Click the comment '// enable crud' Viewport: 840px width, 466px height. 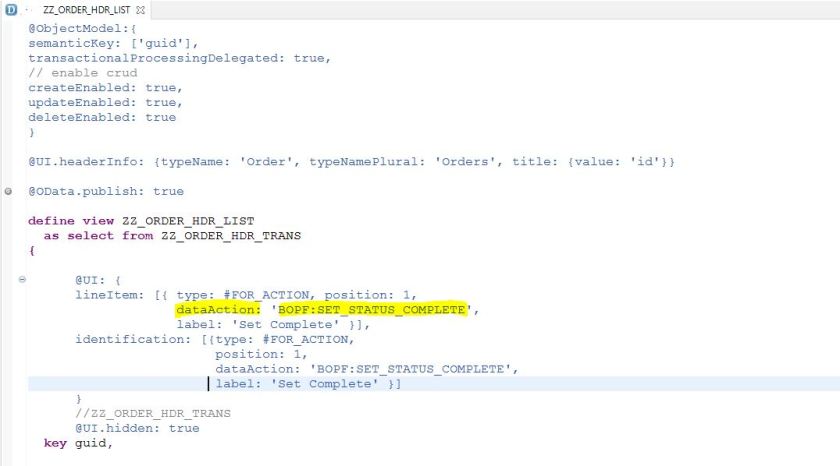click(82, 73)
